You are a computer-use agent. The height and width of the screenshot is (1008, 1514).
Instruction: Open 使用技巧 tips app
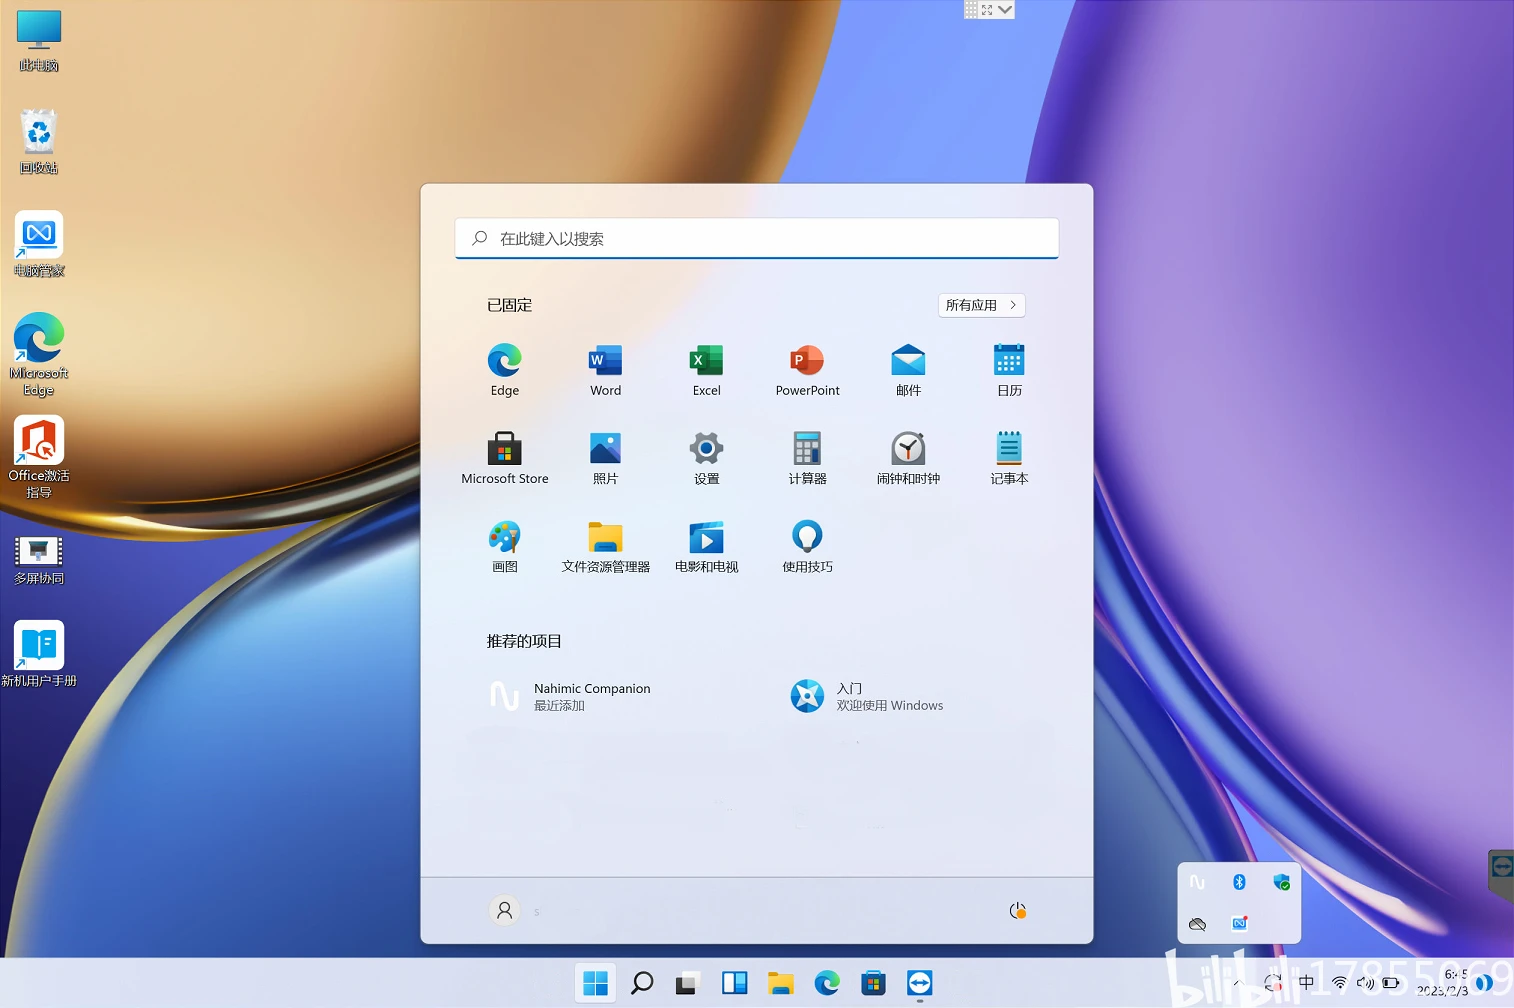[x=807, y=546]
